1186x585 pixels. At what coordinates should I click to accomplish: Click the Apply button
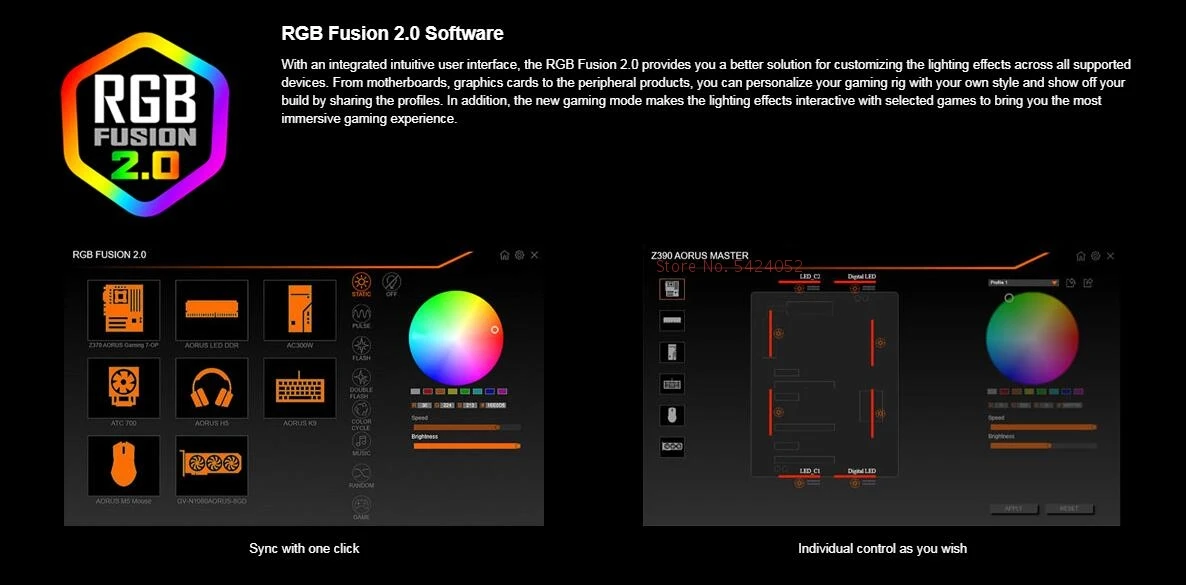coord(1014,509)
